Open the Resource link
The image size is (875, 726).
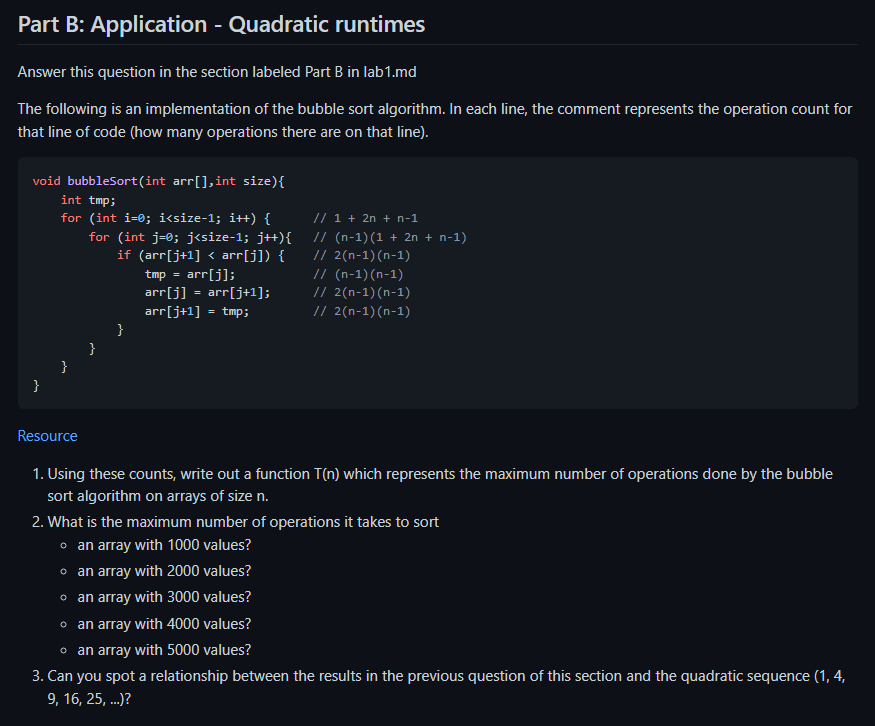click(x=47, y=435)
